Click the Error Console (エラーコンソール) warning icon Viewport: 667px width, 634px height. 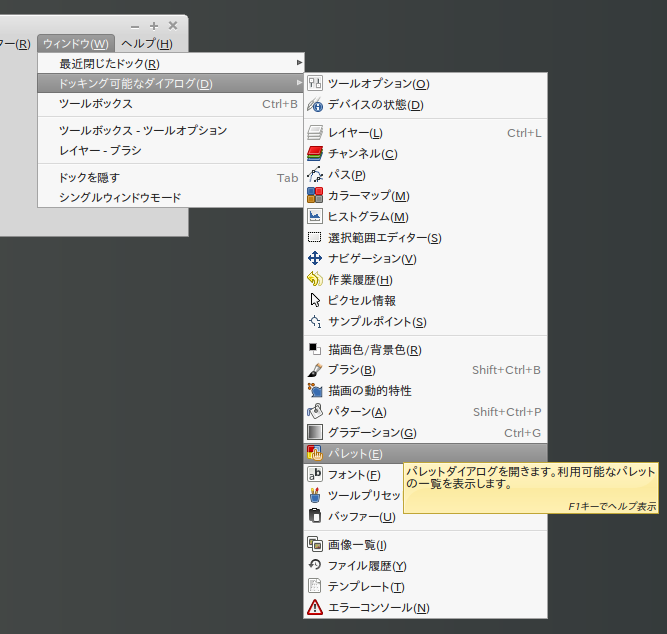315,607
